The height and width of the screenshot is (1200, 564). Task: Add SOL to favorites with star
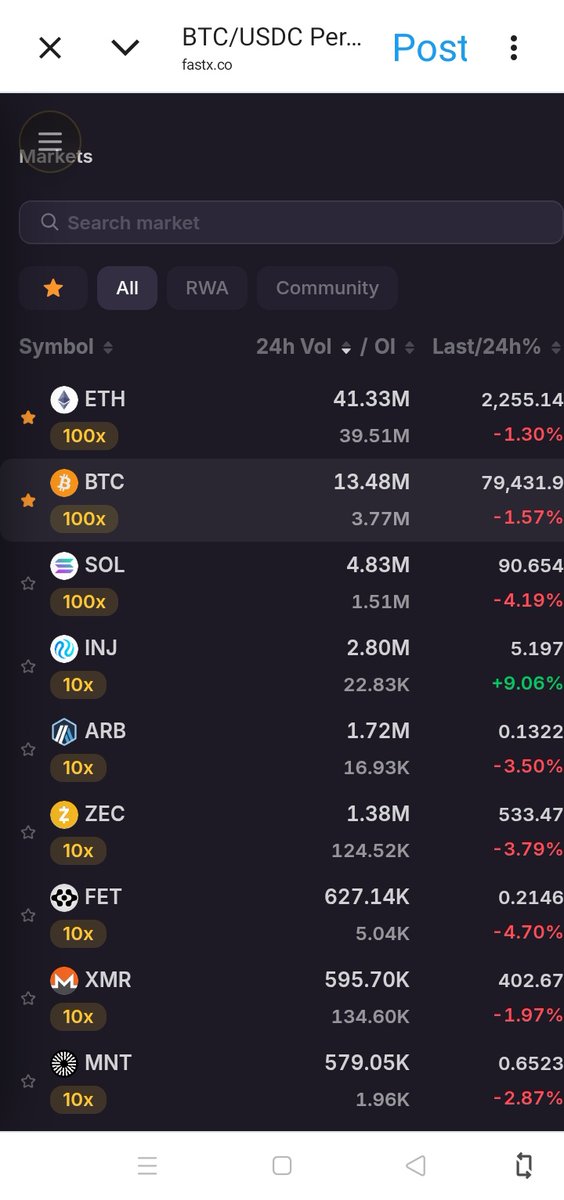pyautogui.click(x=28, y=584)
